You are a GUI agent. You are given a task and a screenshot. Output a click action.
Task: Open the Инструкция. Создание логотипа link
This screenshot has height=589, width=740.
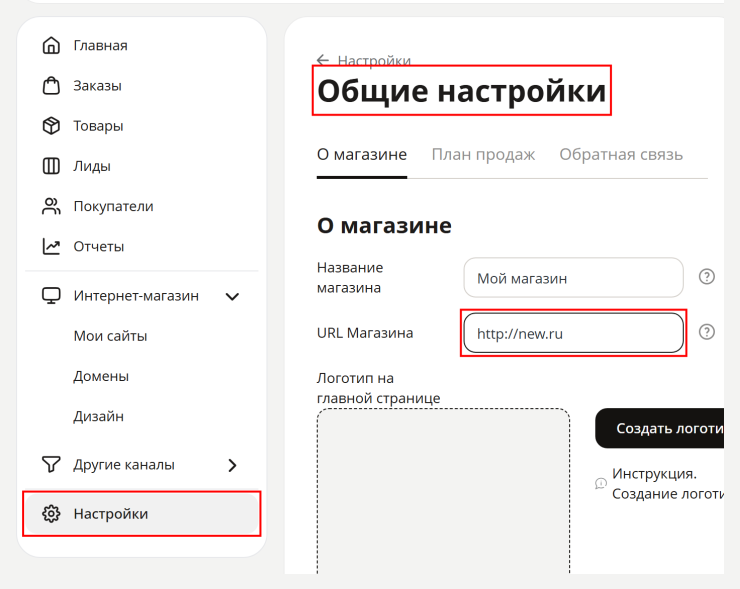coord(668,483)
